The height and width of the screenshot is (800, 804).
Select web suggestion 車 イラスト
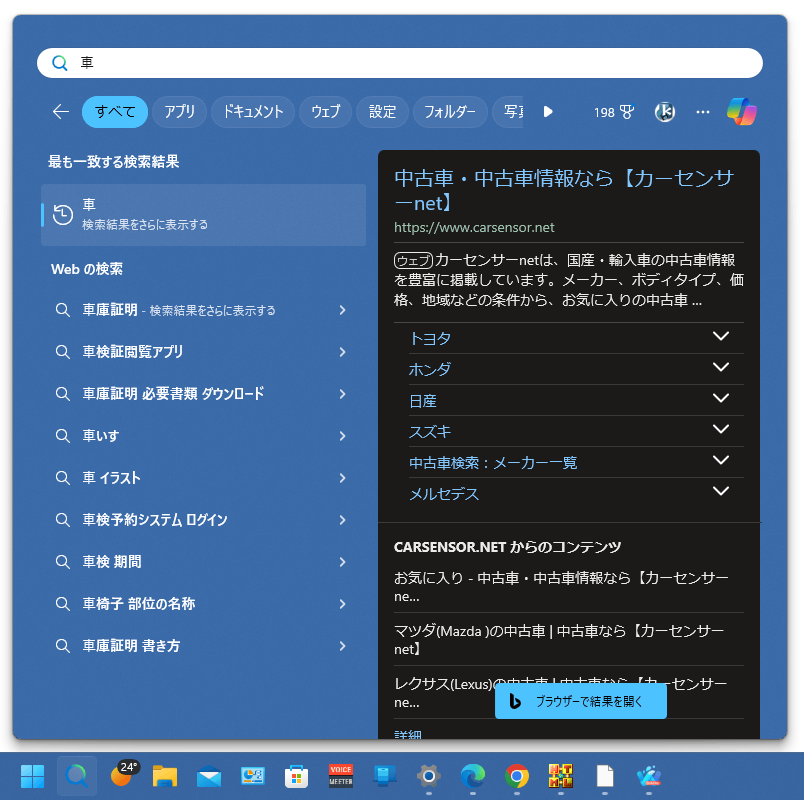pyautogui.click(x=204, y=478)
